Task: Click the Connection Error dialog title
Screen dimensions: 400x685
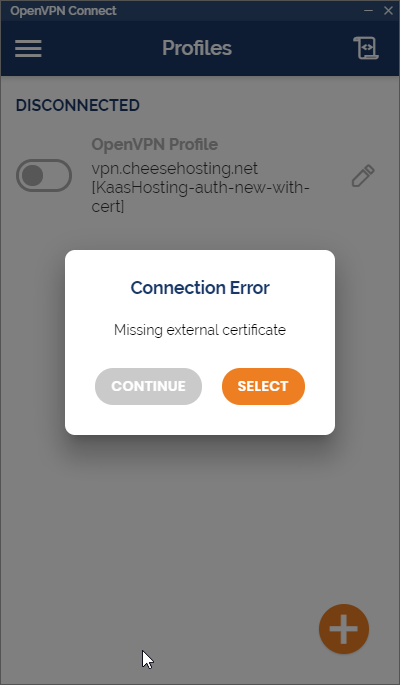Action: pyautogui.click(x=200, y=287)
